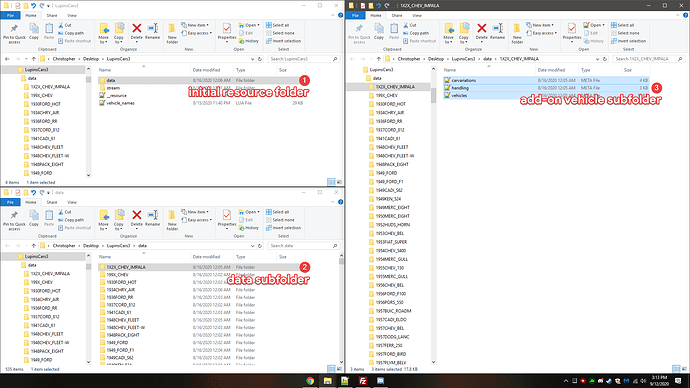This screenshot has width=690, height=388.
Task: Expand address history dropdown in LupinoCars3 window
Action: [253, 59]
